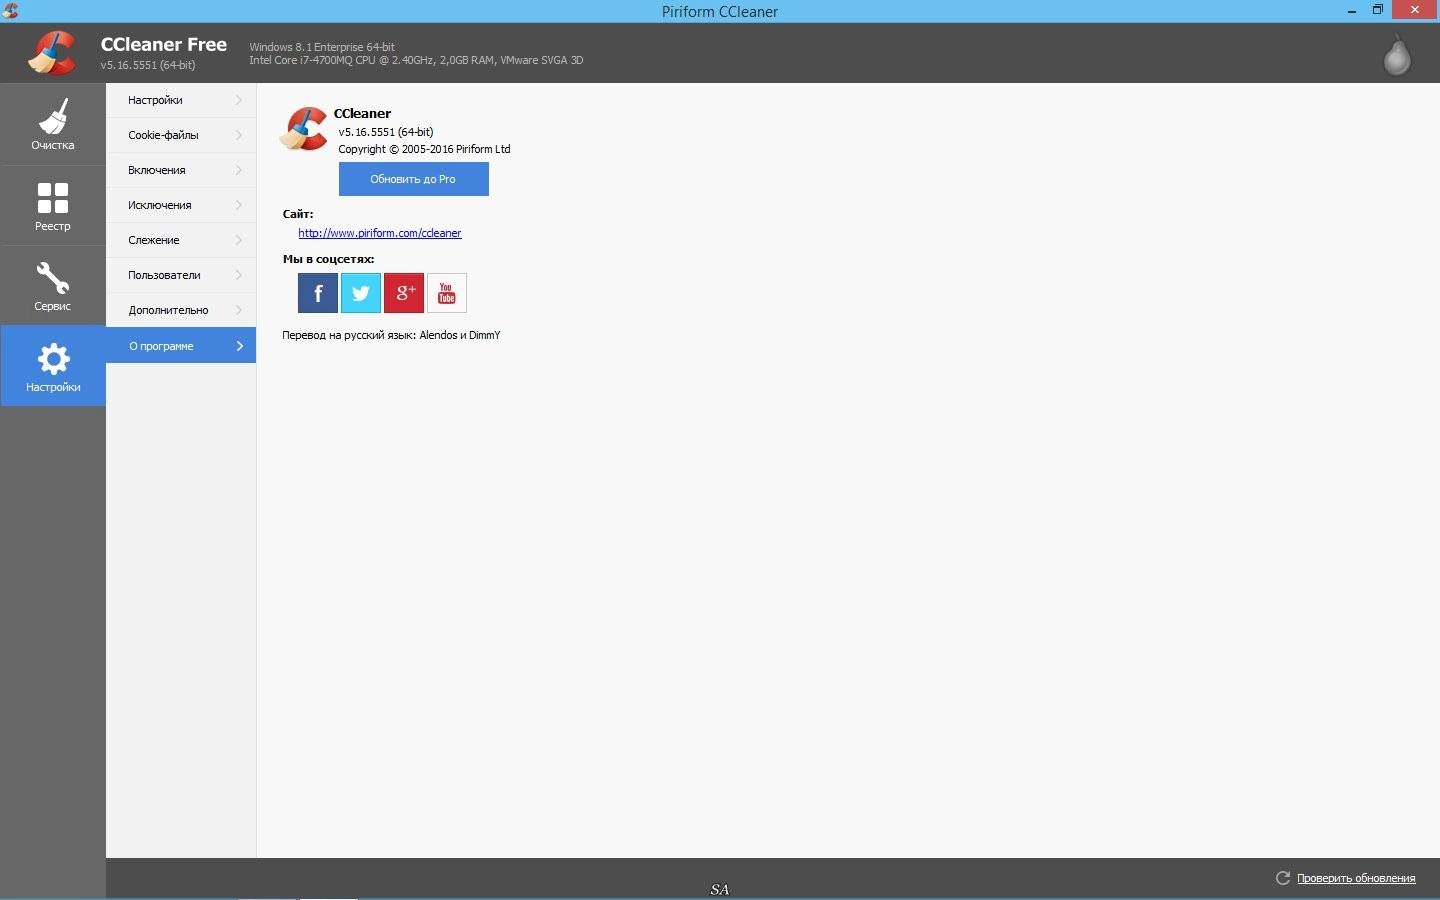Click the refresh icon beside Проверить обновления
The width and height of the screenshot is (1440, 900).
1283,878
